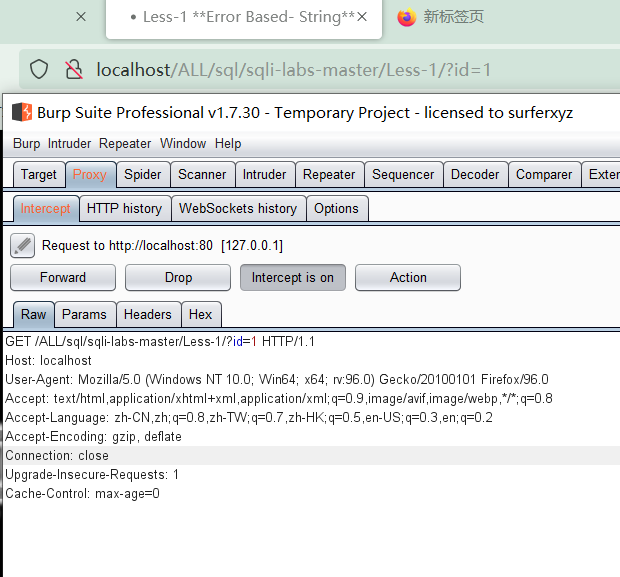This screenshot has height=577, width=620.
Task: Switch to the Sequencer tab
Action: [x=403, y=174]
